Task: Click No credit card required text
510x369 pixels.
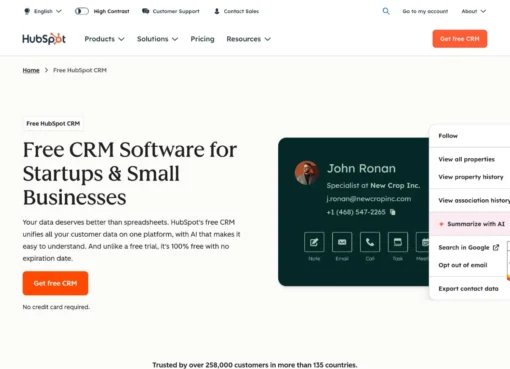Action: point(56,307)
